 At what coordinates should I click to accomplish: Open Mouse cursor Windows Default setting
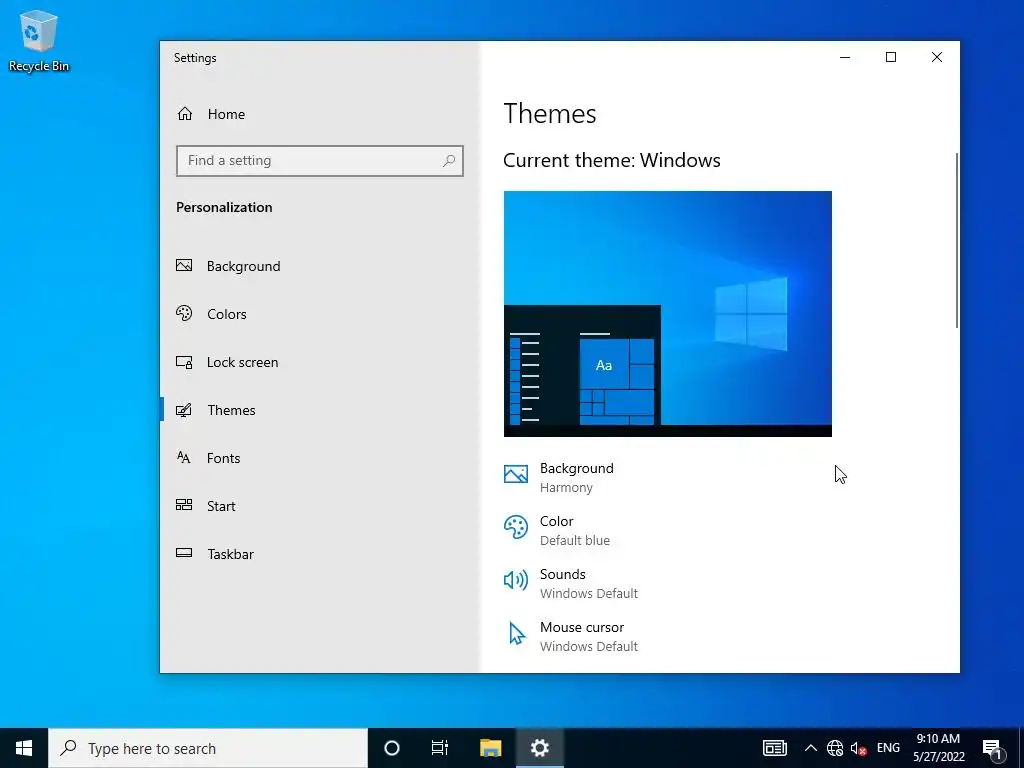(x=573, y=636)
